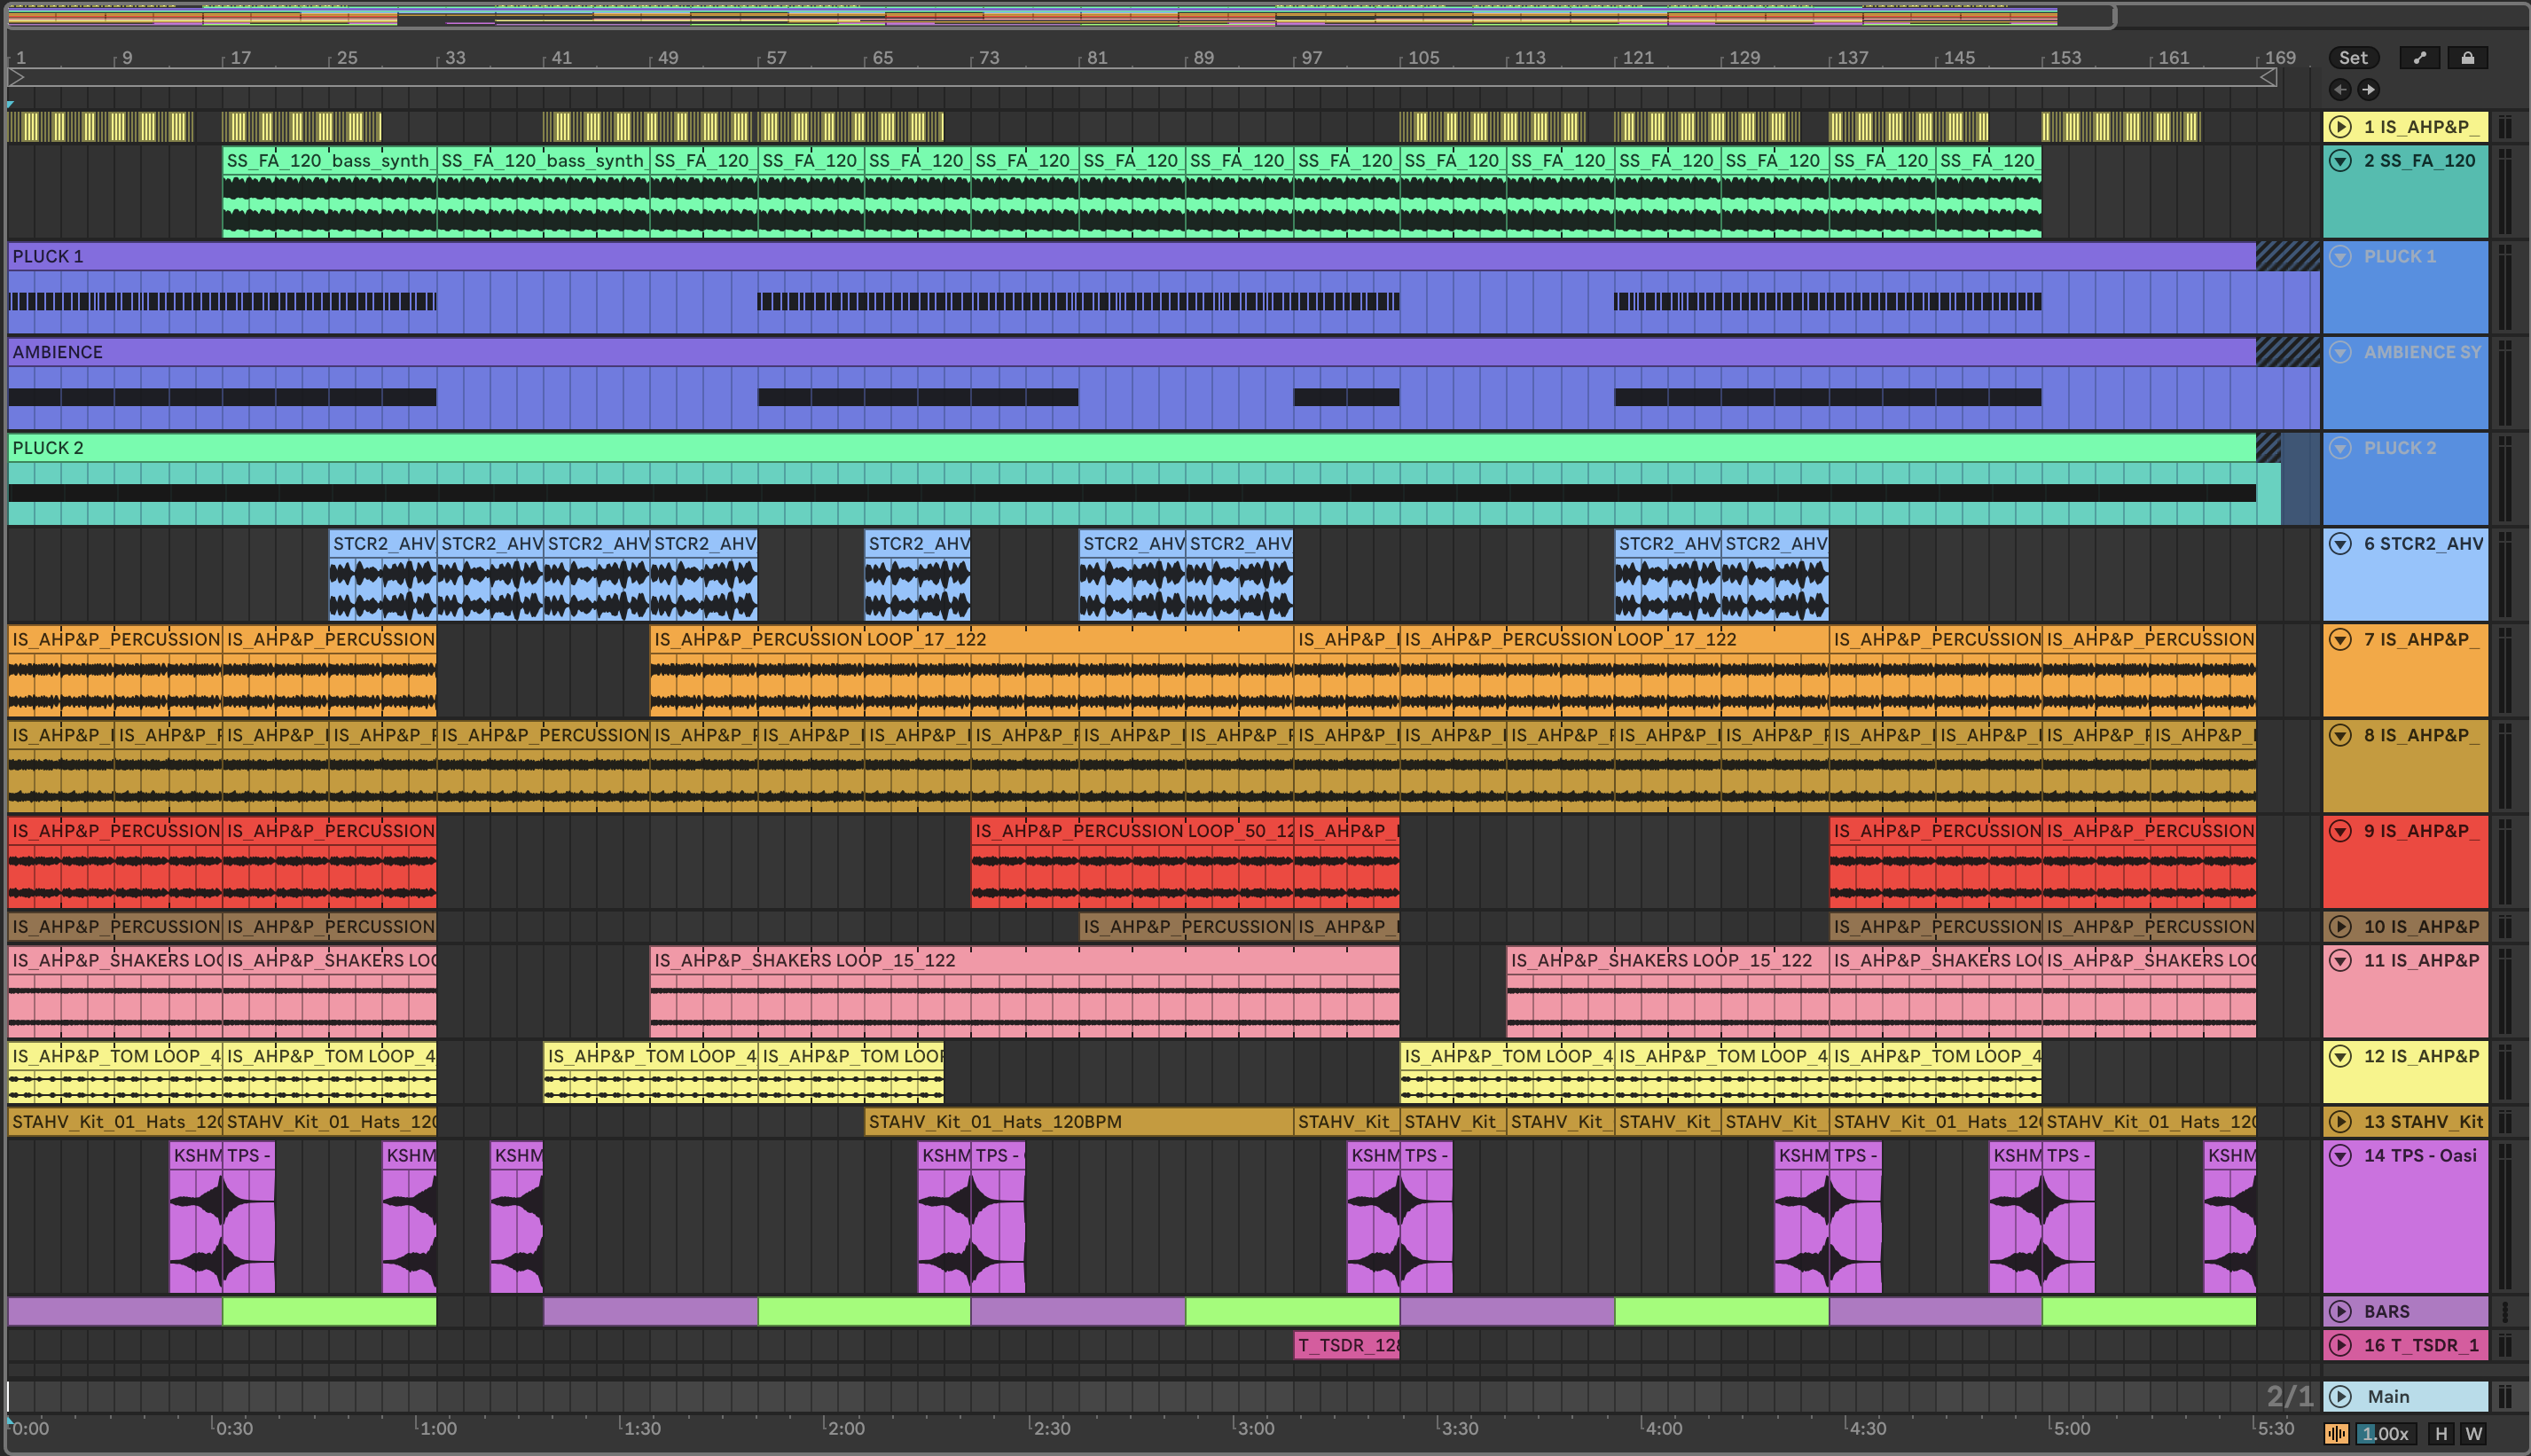
Task: Click bar 137 on beat ruler
Action: point(1852,58)
